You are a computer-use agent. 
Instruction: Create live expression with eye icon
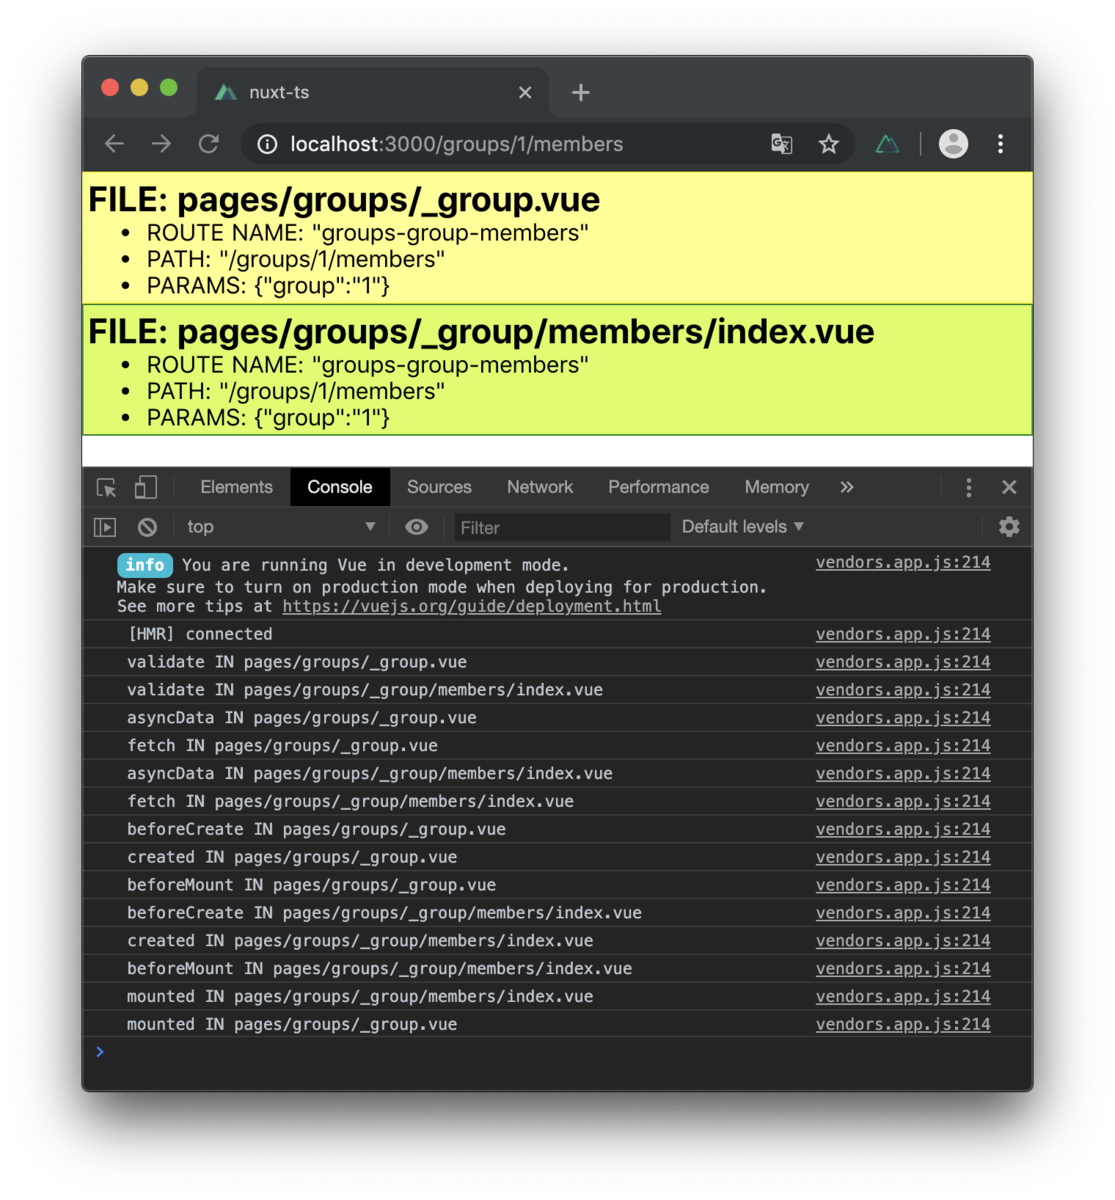point(417,527)
